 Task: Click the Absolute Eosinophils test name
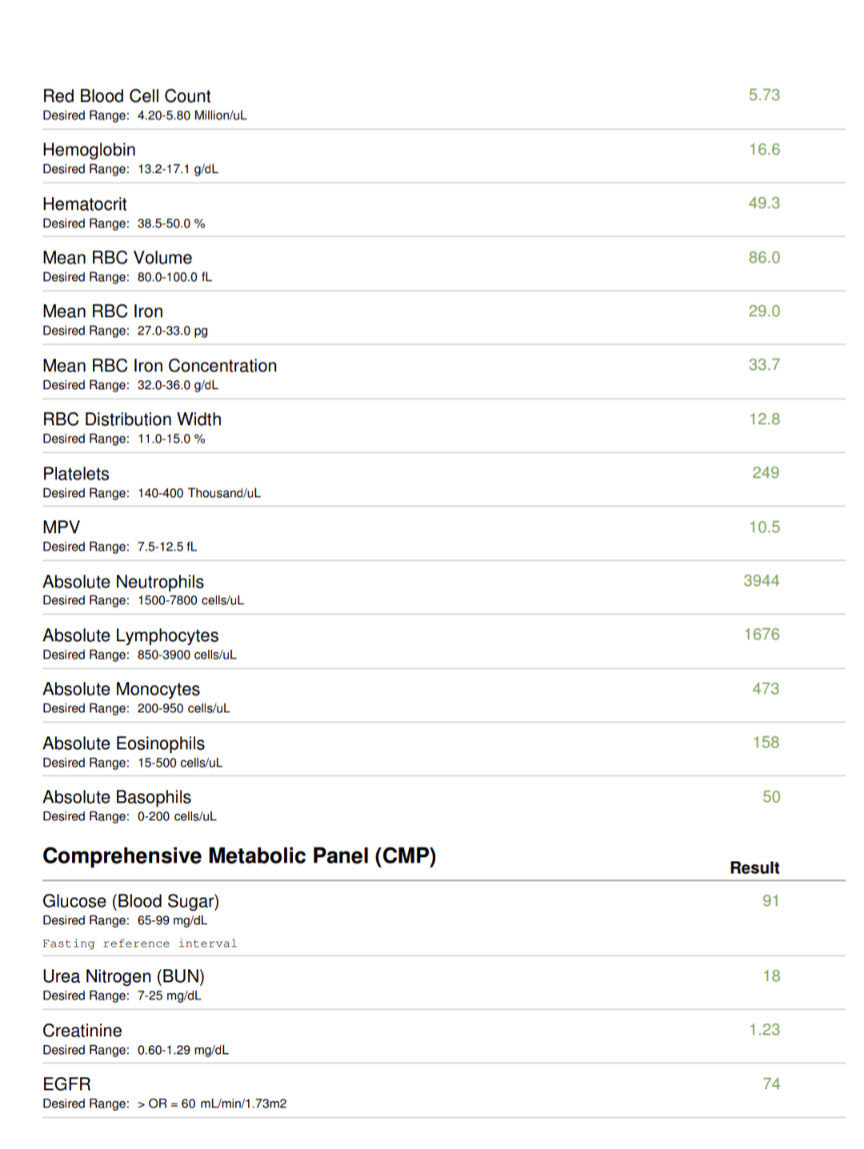(x=123, y=744)
